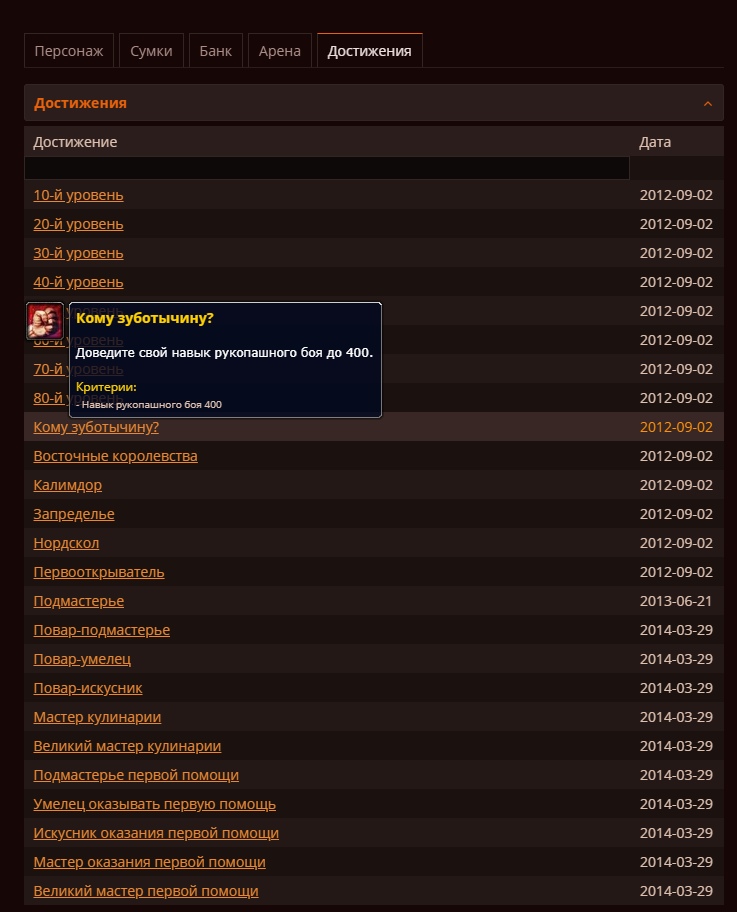Click the fist achievement icon in tooltip
This screenshot has width=737, height=912.
coord(45,320)
